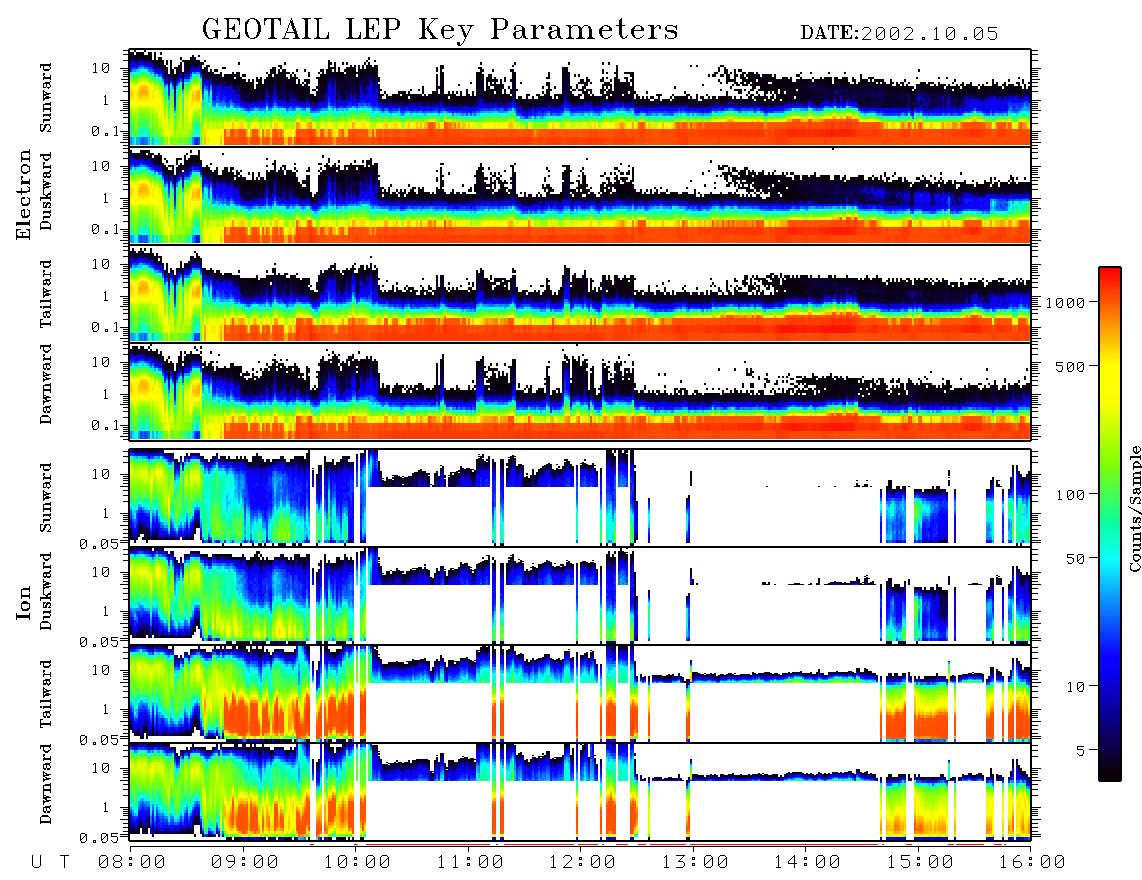Click the 50 tick on the color bar
This screenshot has height=880, width=1142.
coord(1075,559)
